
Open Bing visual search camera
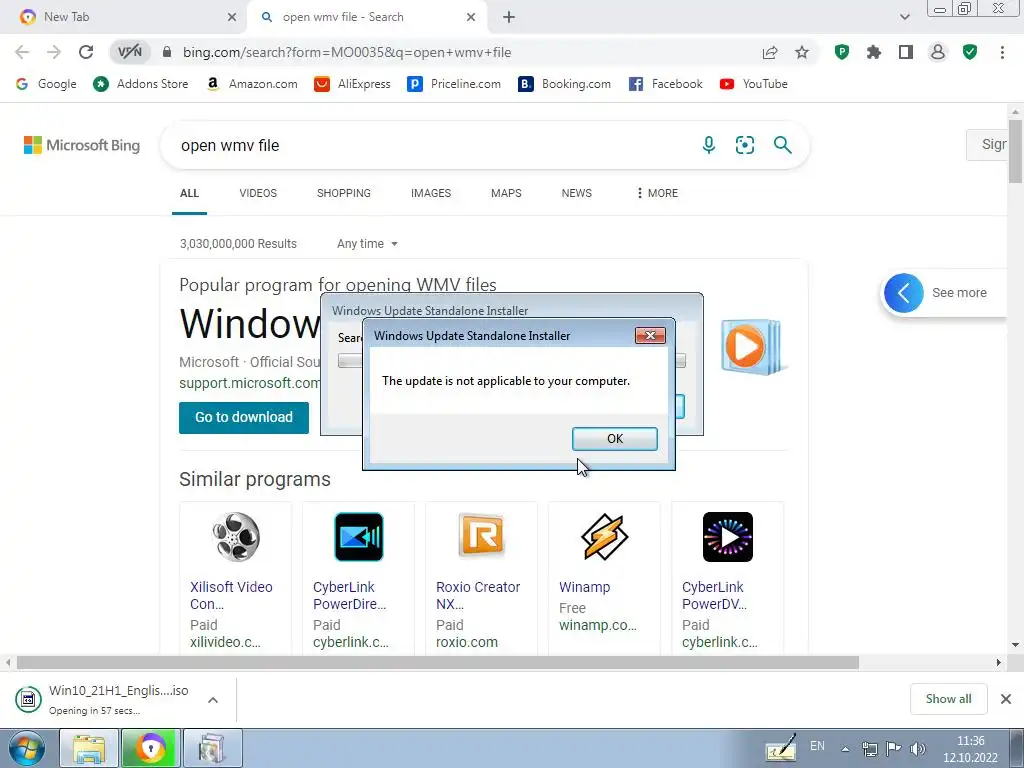click(x=744, y=145)
